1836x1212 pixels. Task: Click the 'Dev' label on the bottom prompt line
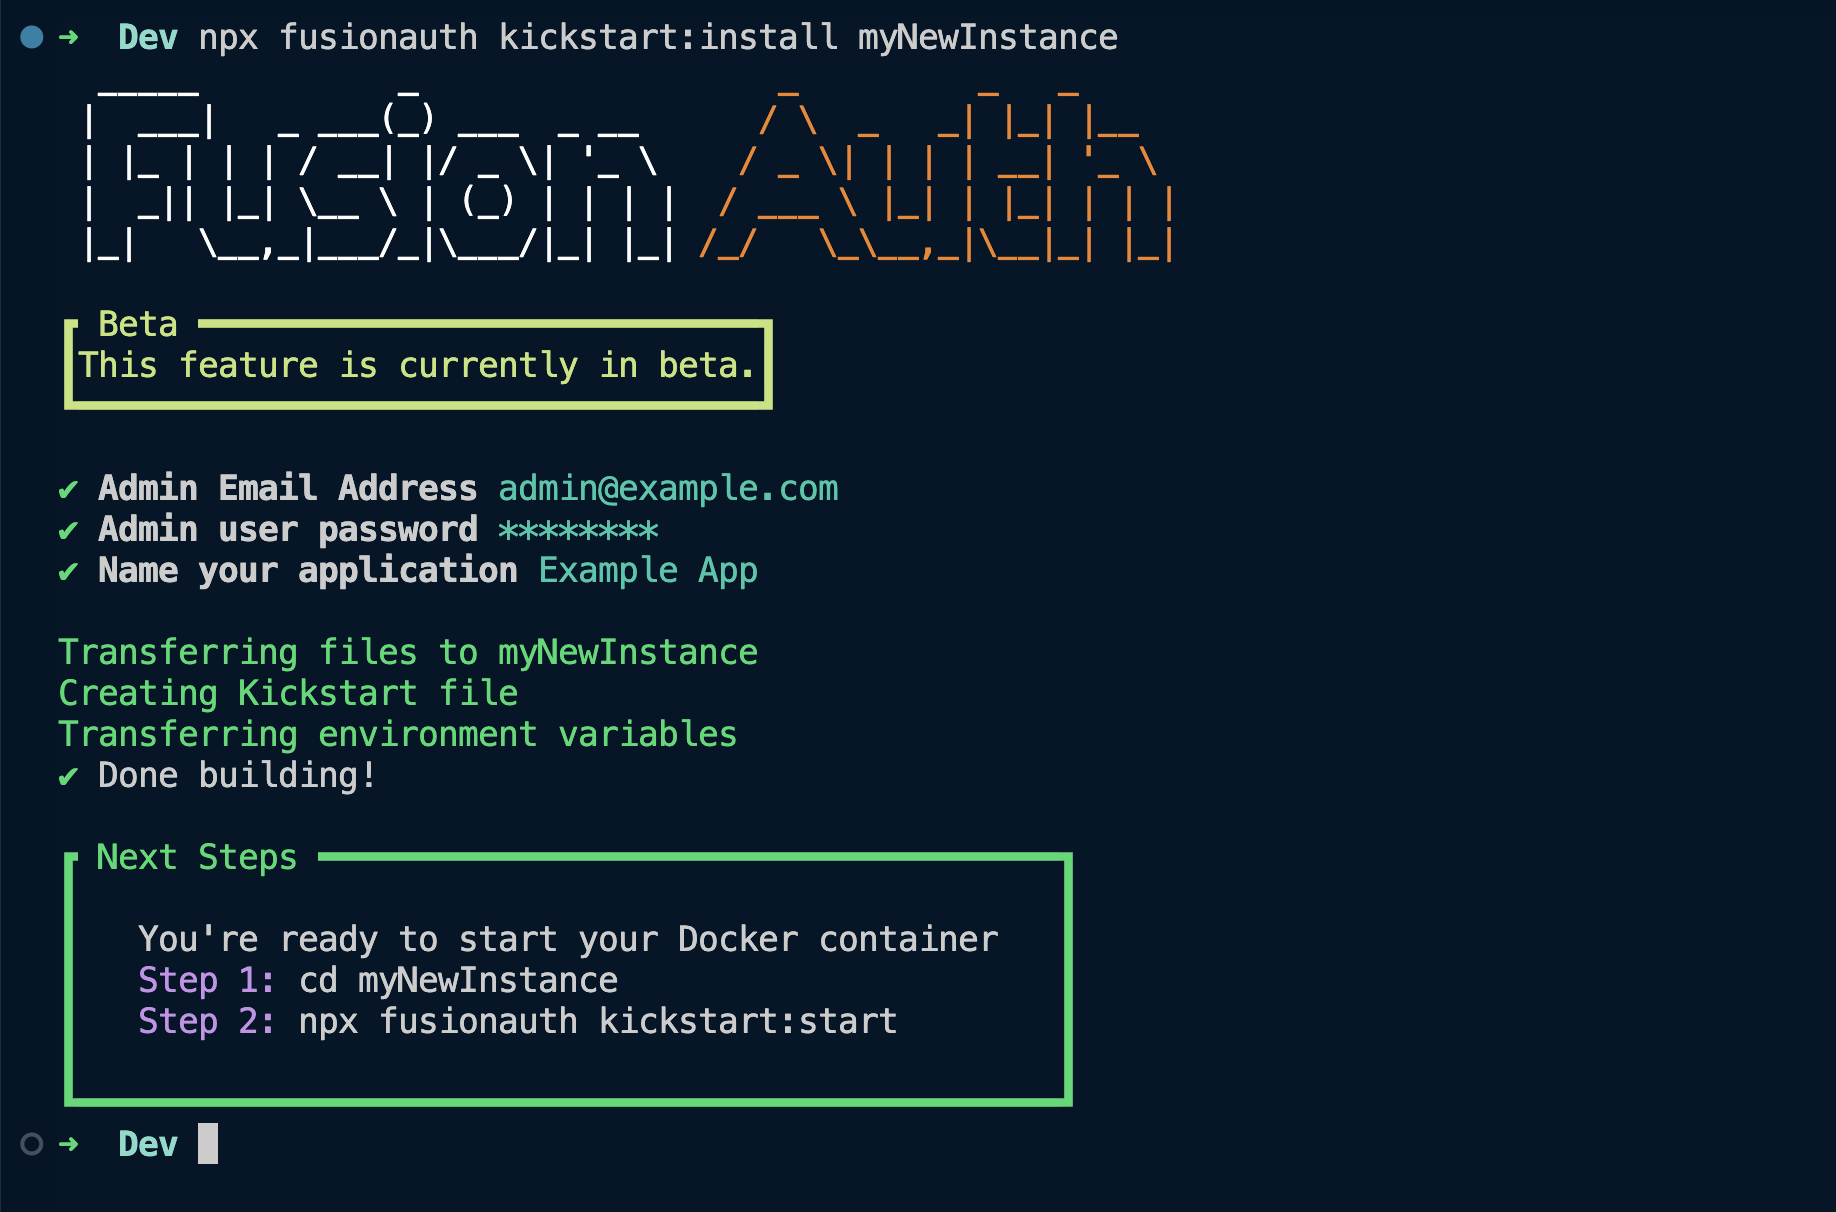coord(148,1144)
